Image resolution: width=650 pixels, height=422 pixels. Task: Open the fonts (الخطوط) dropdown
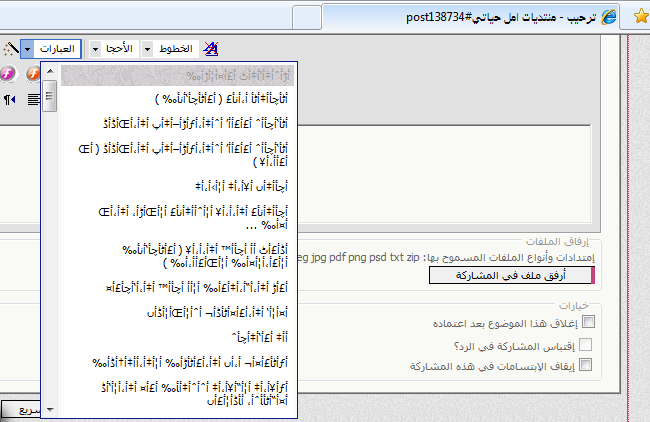[x=149, y=48]
